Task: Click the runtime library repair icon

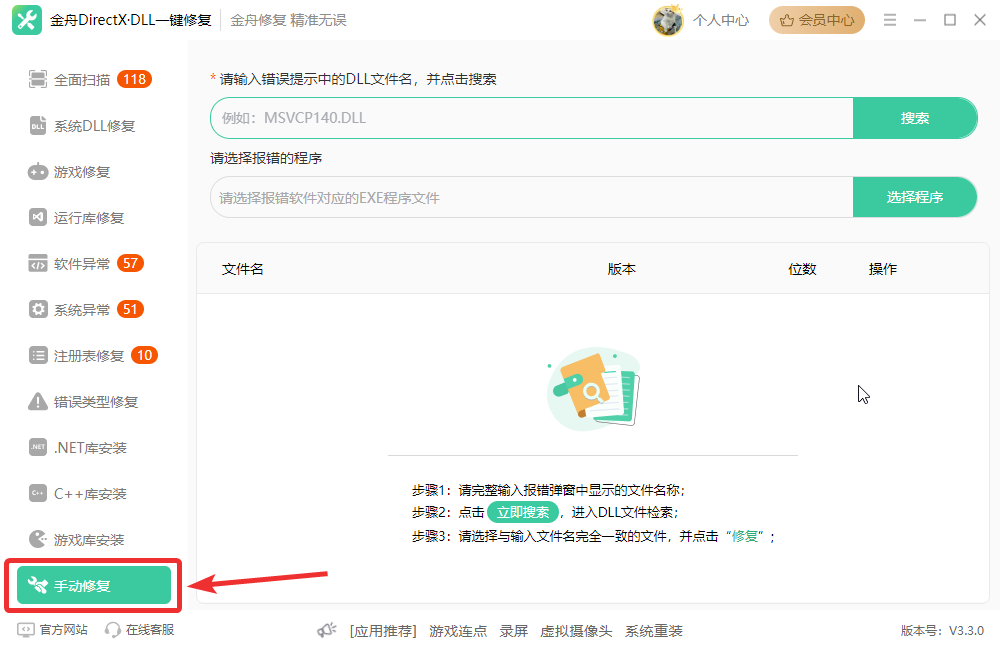Action: [38, 218]
